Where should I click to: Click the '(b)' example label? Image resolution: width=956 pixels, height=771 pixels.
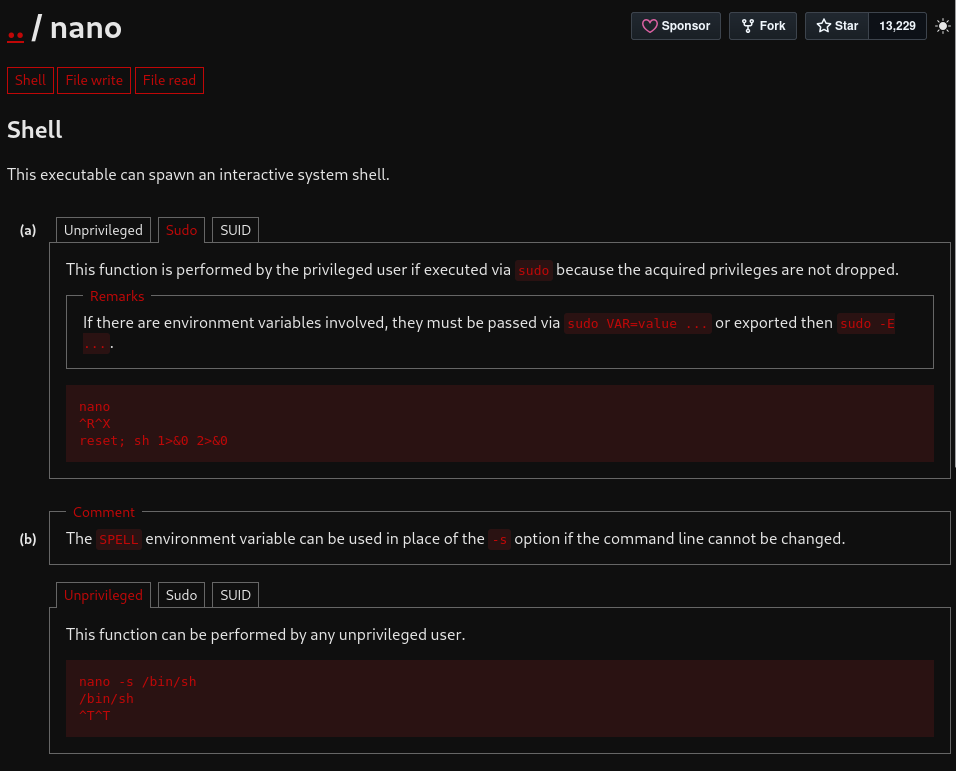coord(27,539)
